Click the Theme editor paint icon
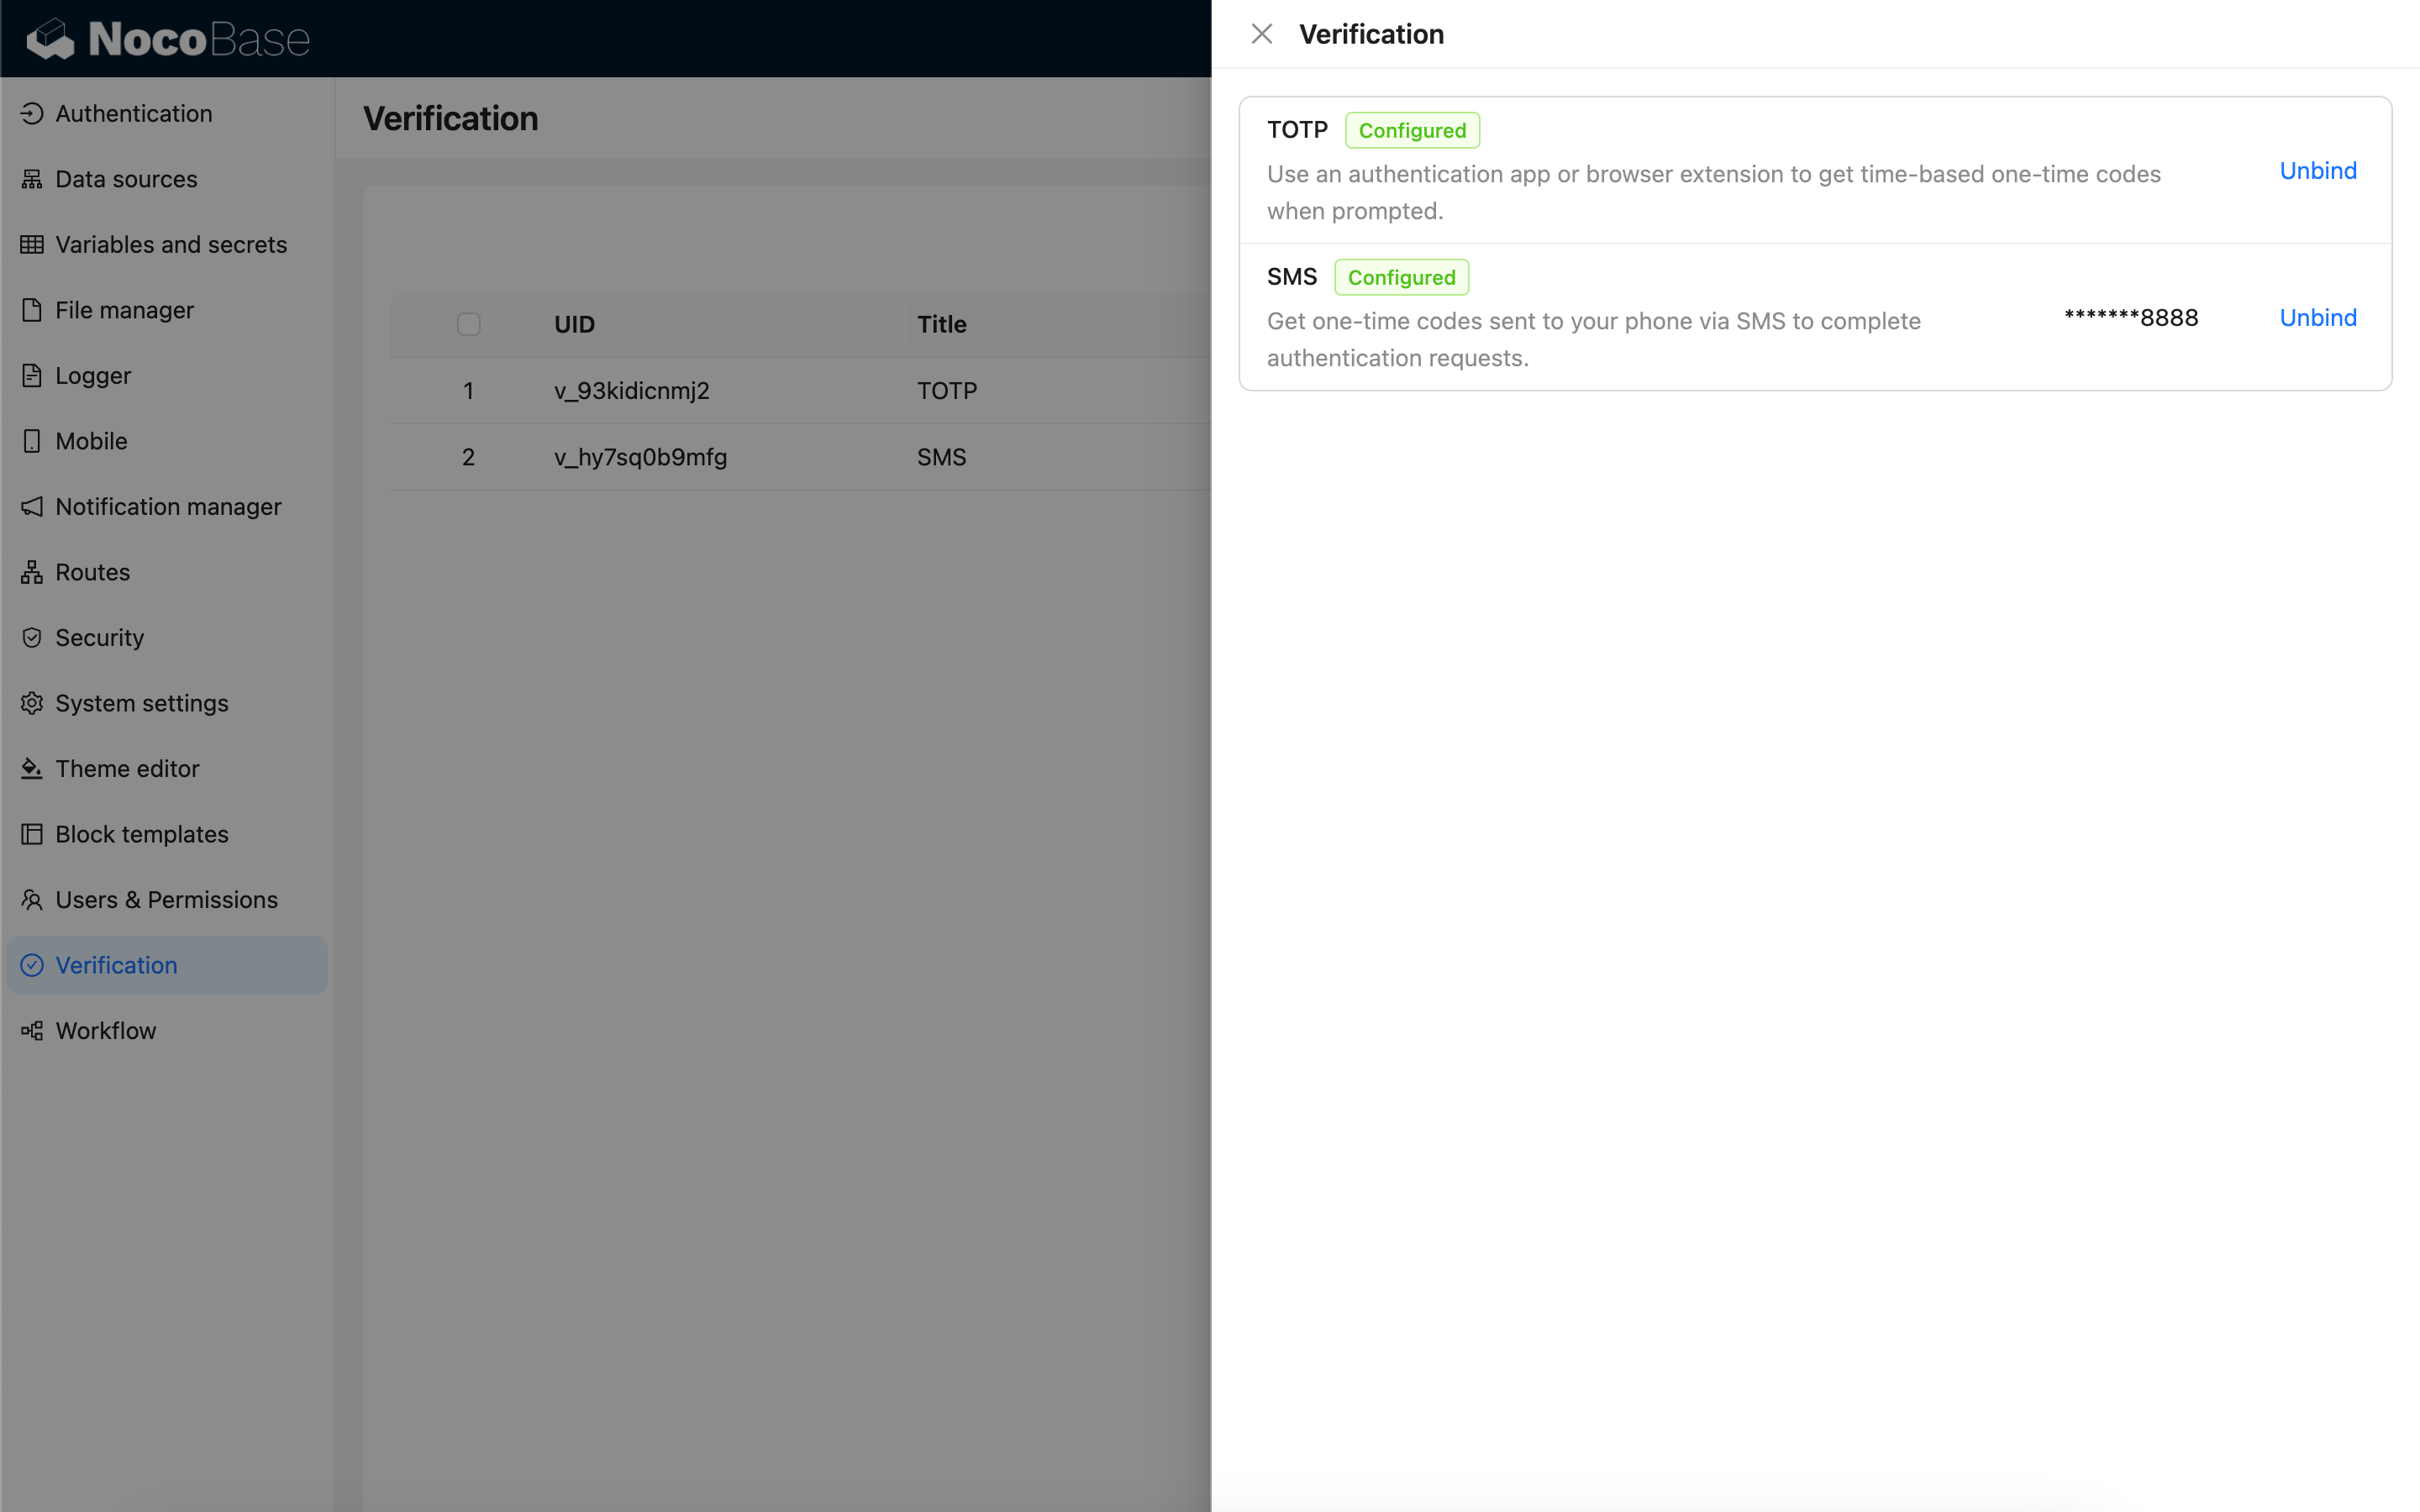The width and height of the screenshot is (2420, 1512). coord(32,769)
